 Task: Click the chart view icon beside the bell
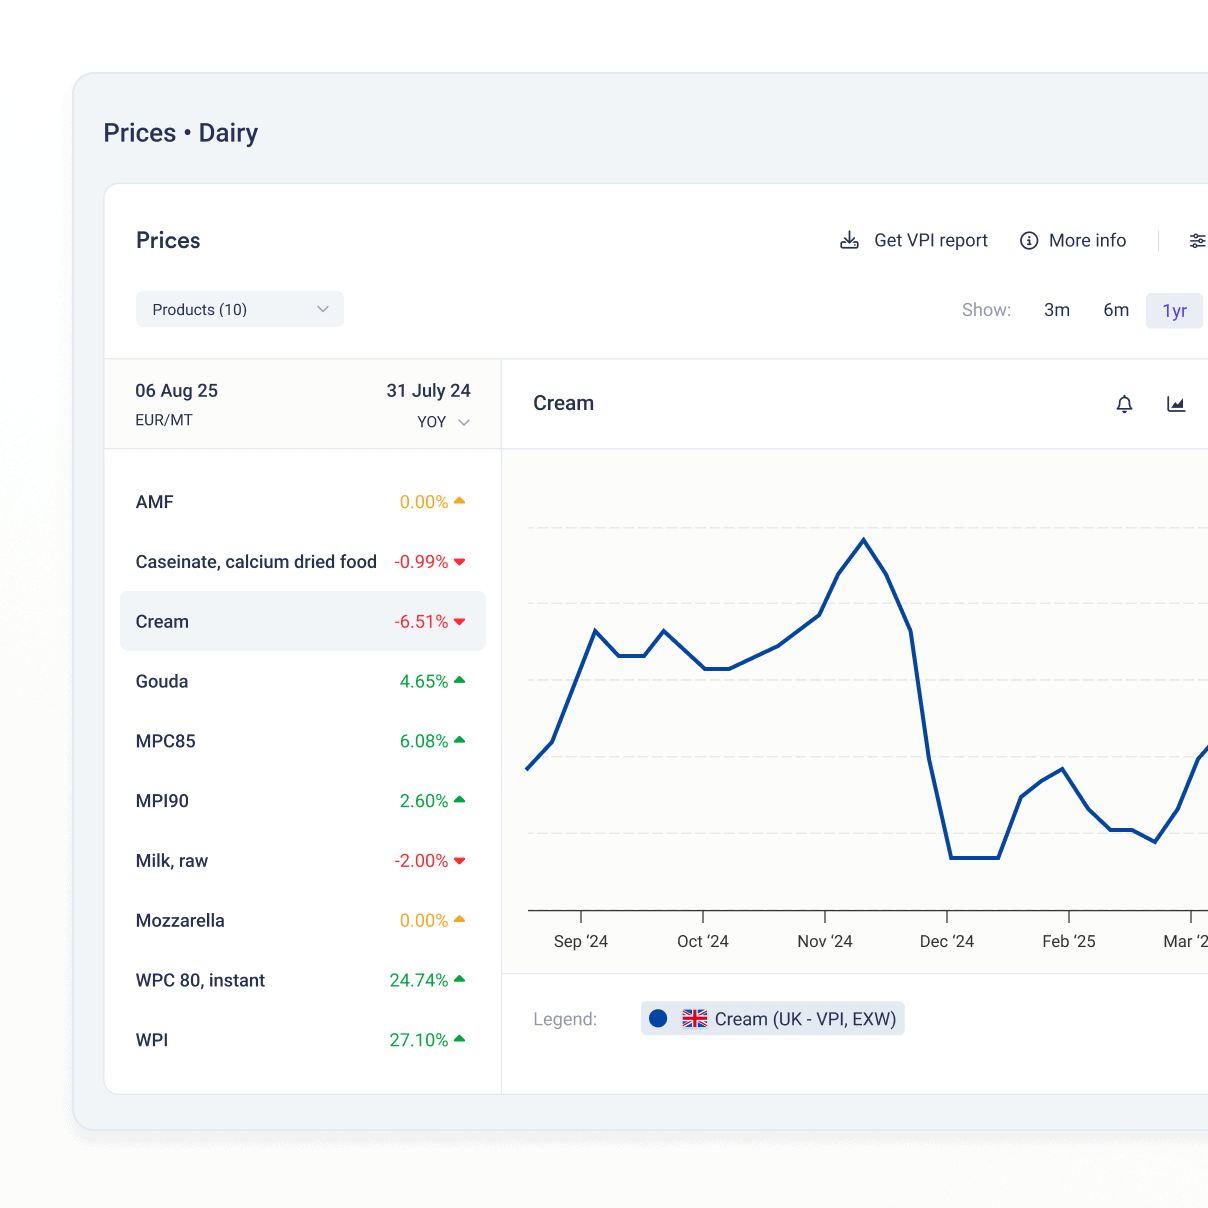click(x=1176, y=404)
